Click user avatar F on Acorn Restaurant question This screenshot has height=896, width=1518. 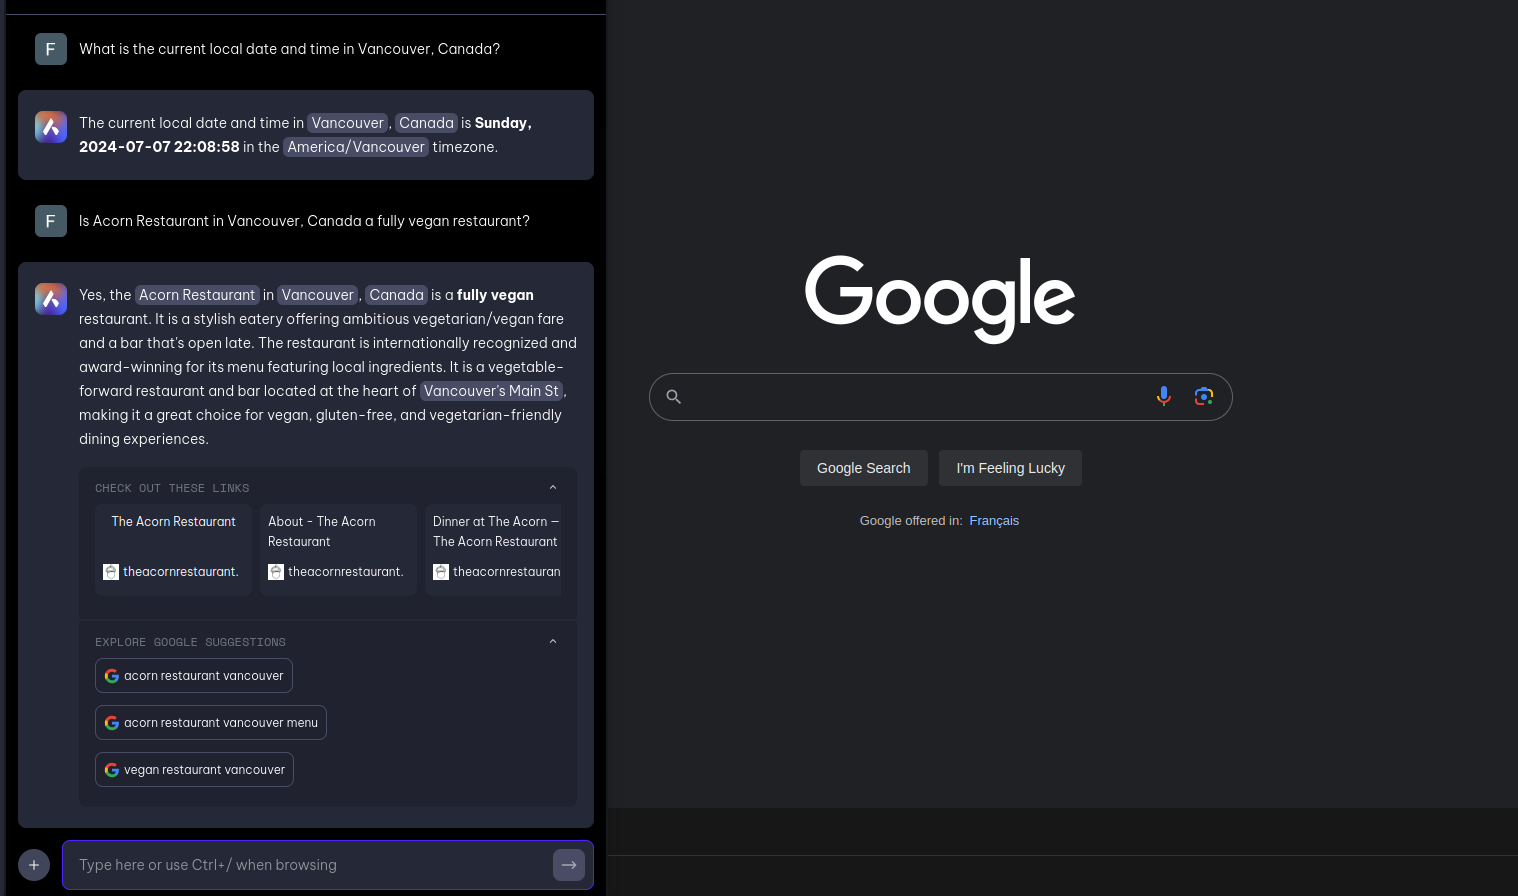pos(51,221)
